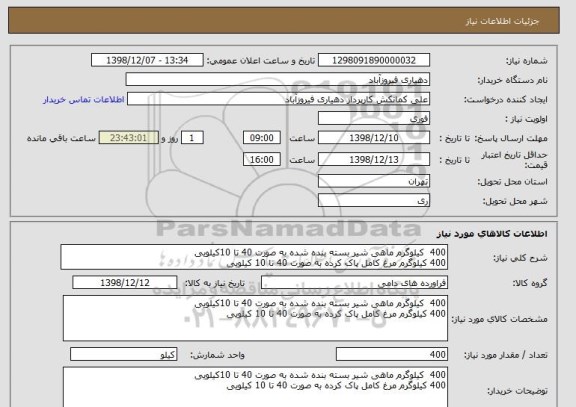This screenshot has height=407, width=576.
Task: Click the remaining time countdown 23:43:01
Action: (x=129, y=138)
